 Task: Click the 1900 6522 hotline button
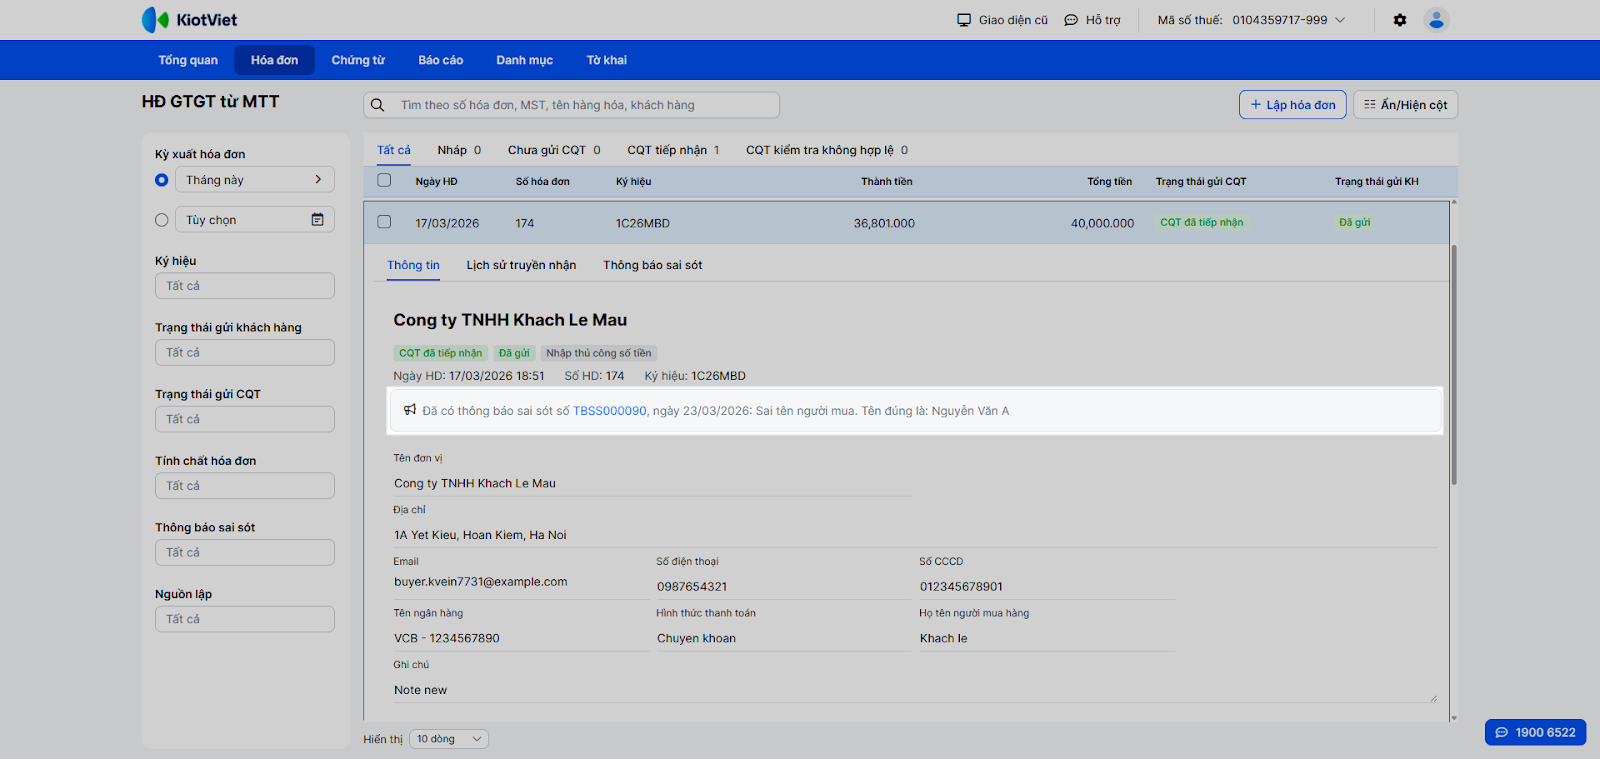click(1536, 732)
